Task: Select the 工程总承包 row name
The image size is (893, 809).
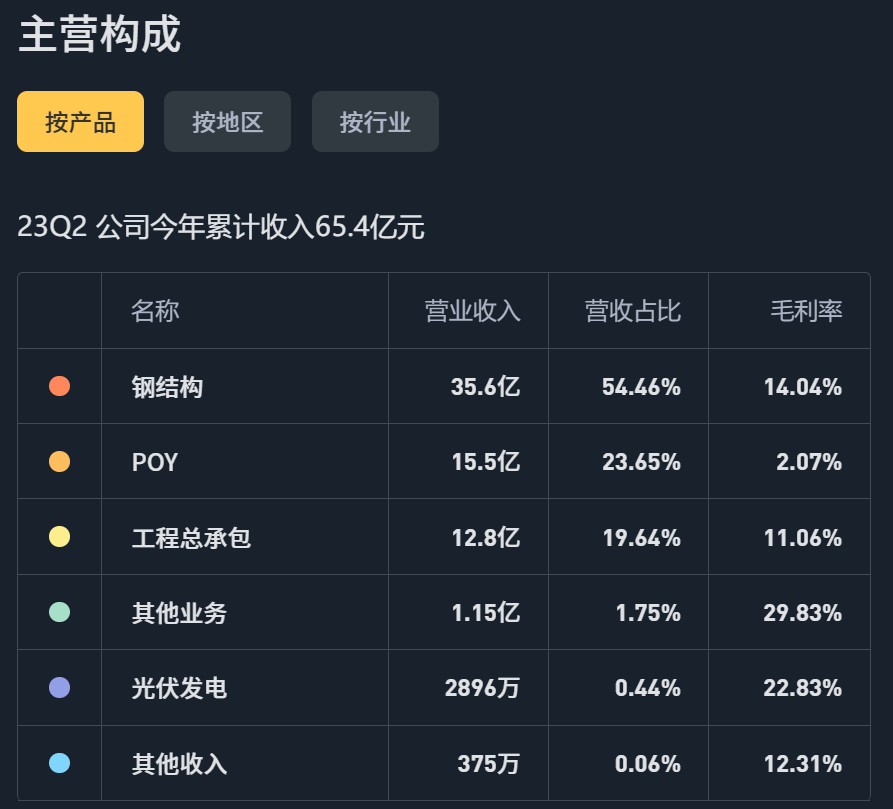Action: [x=191, y=538]
